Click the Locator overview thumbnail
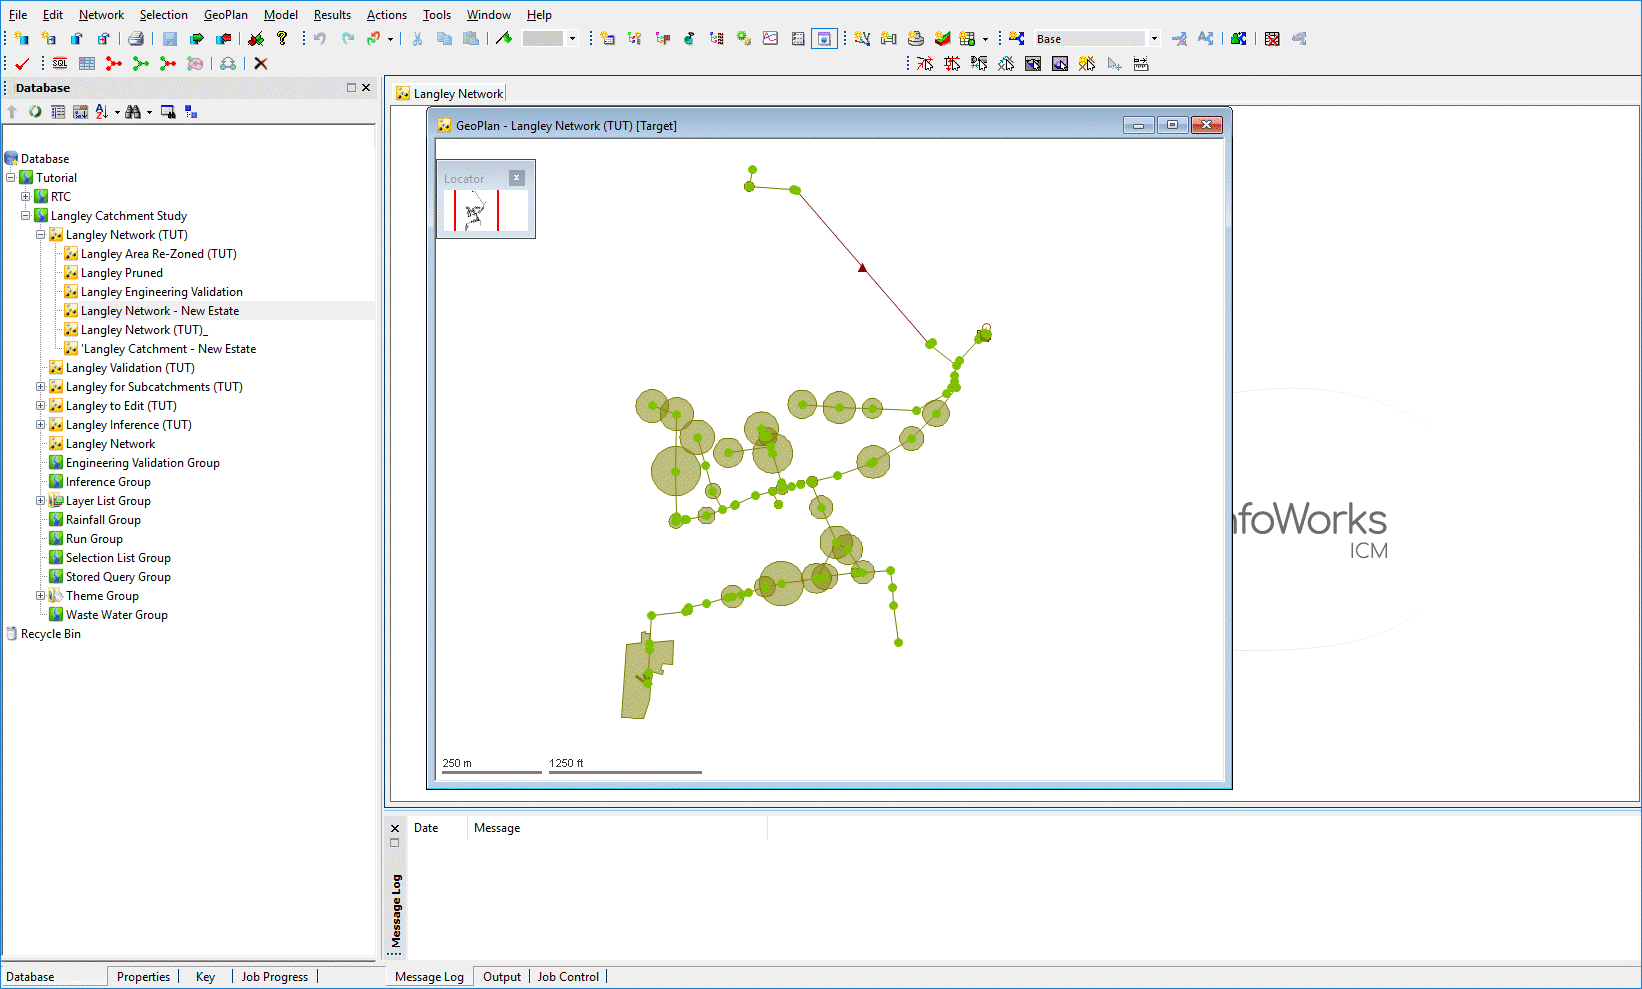This screenshot has height=989, width=1642. pyautogui.click(x=485, y=211)
